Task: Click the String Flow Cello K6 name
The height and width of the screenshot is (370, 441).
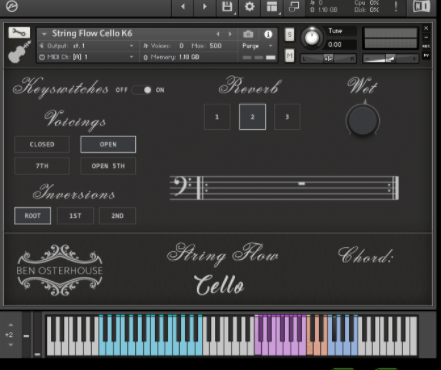Action: coord(92,34)
